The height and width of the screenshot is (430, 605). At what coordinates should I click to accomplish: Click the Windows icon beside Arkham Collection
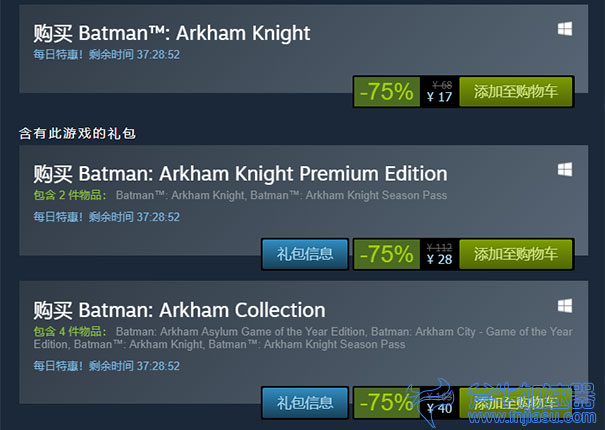pos(564,305)
